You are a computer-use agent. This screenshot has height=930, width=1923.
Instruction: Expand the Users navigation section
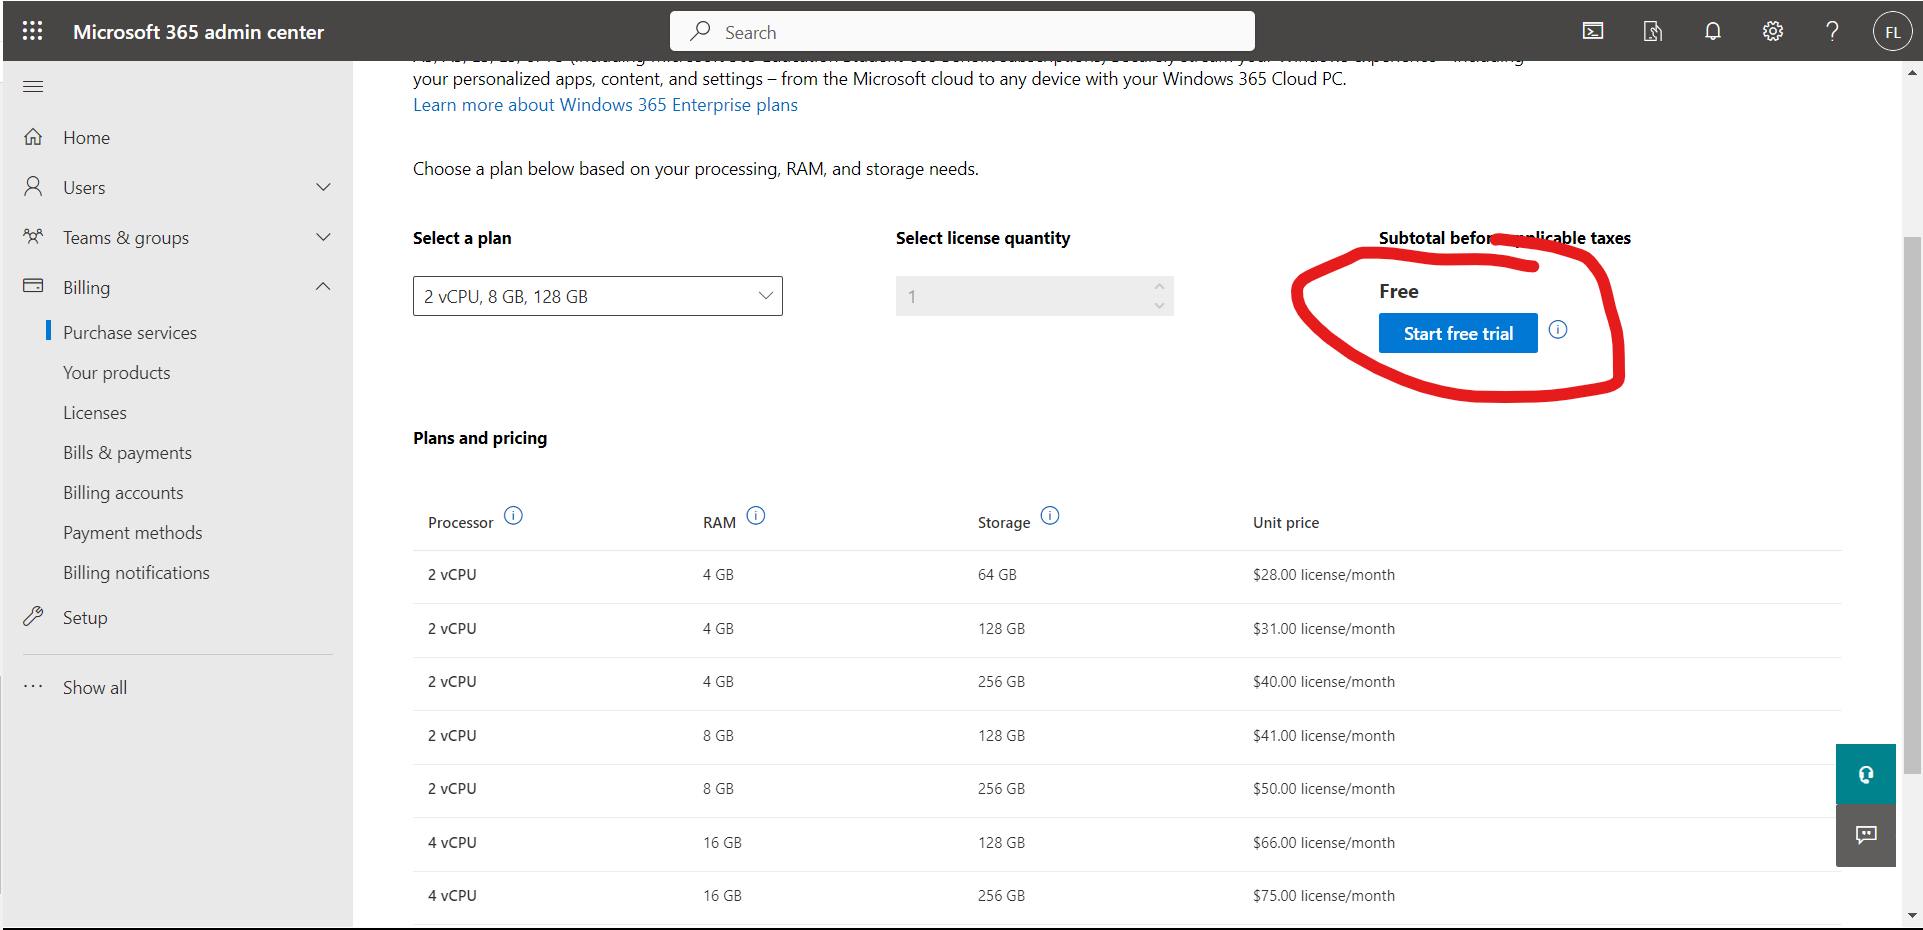(322, 187)
